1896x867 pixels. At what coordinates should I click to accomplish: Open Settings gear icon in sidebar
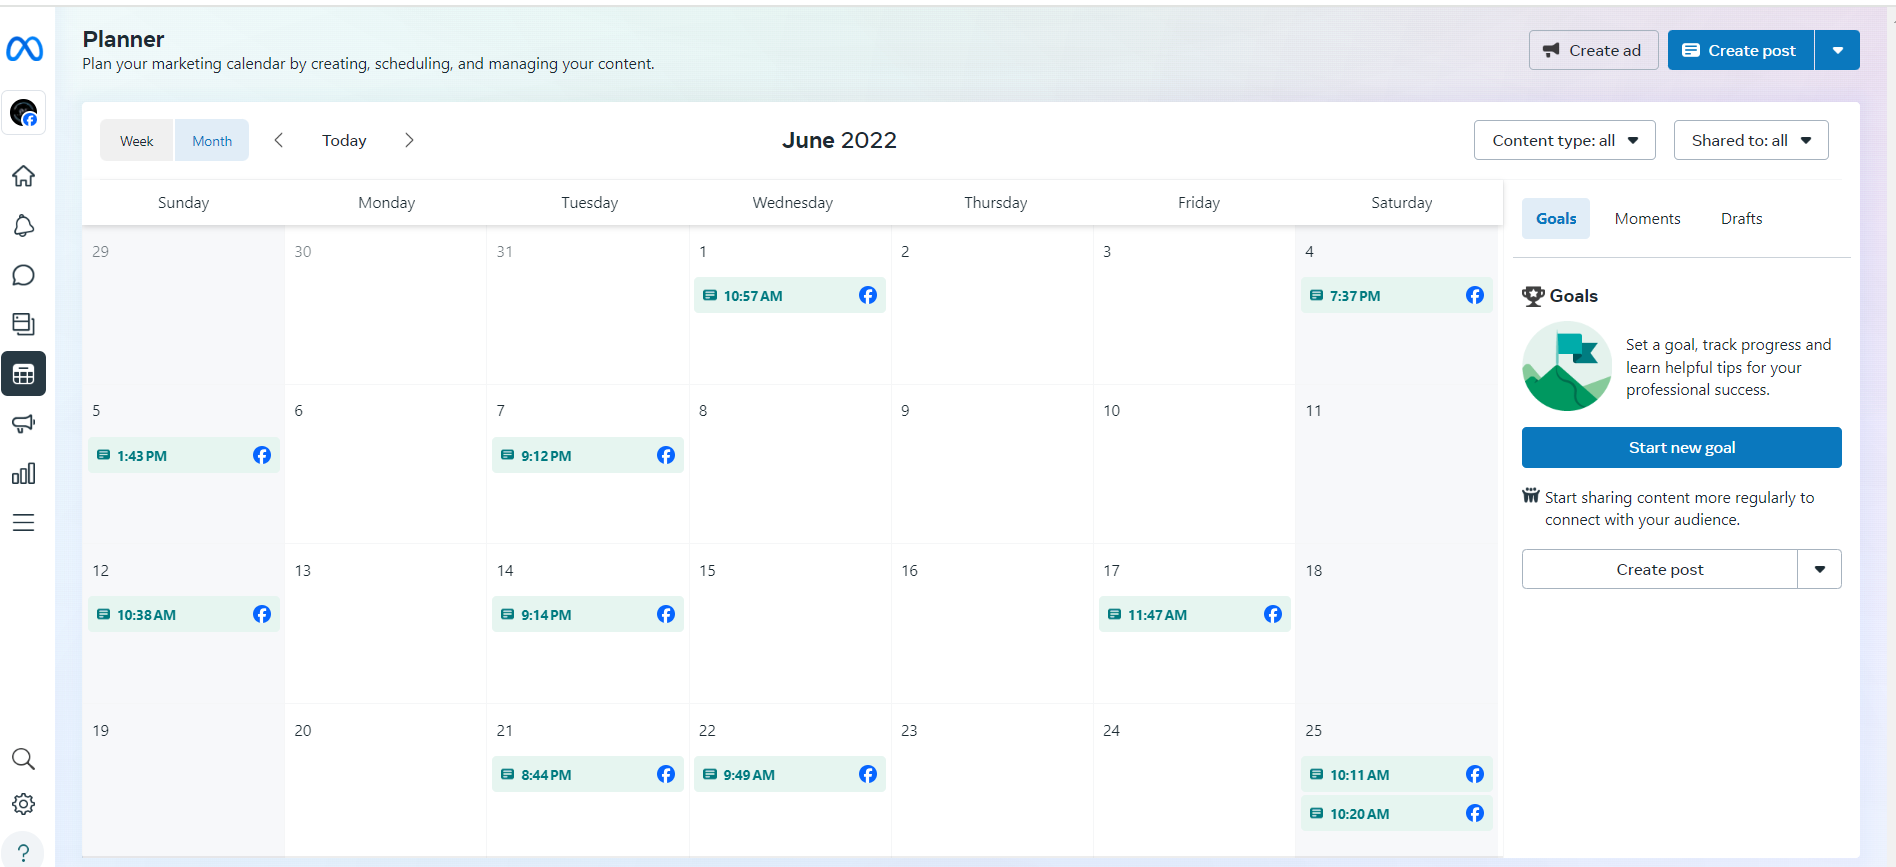(24, 804)
